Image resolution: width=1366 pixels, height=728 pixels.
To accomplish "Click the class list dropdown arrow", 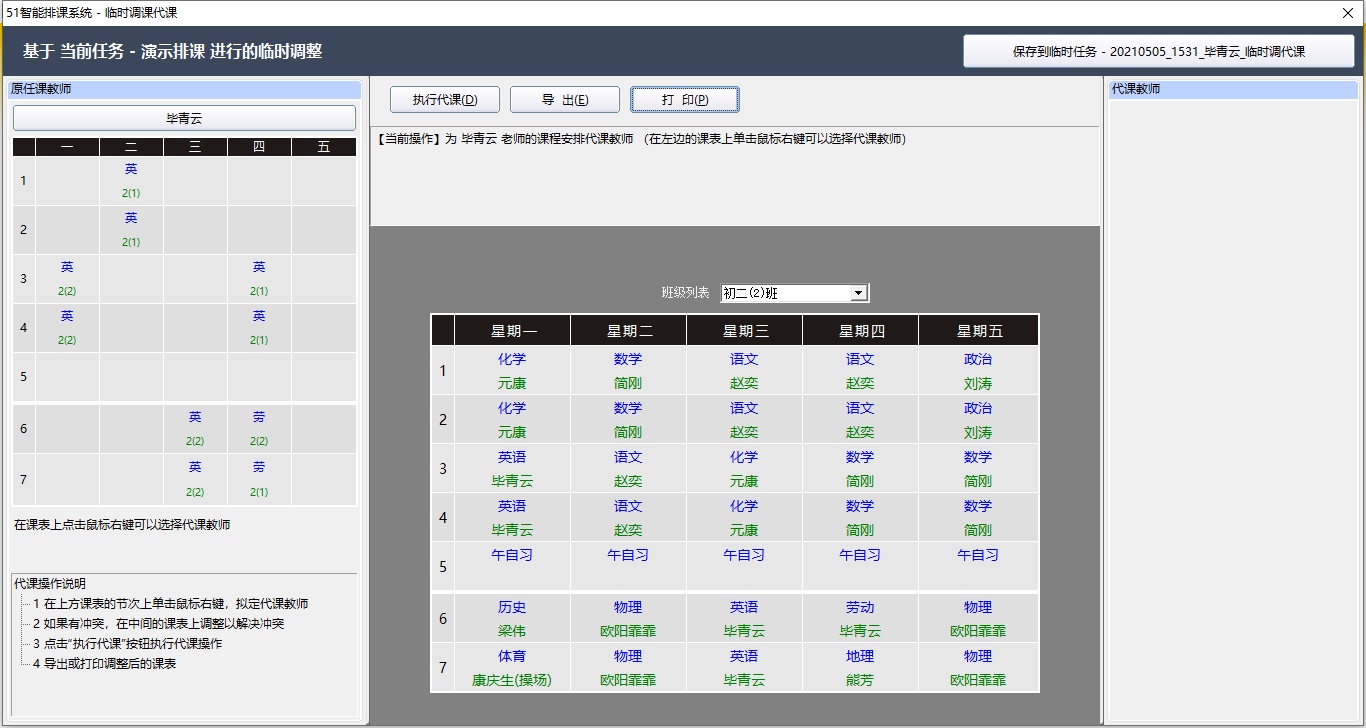I will pos(859,292).
